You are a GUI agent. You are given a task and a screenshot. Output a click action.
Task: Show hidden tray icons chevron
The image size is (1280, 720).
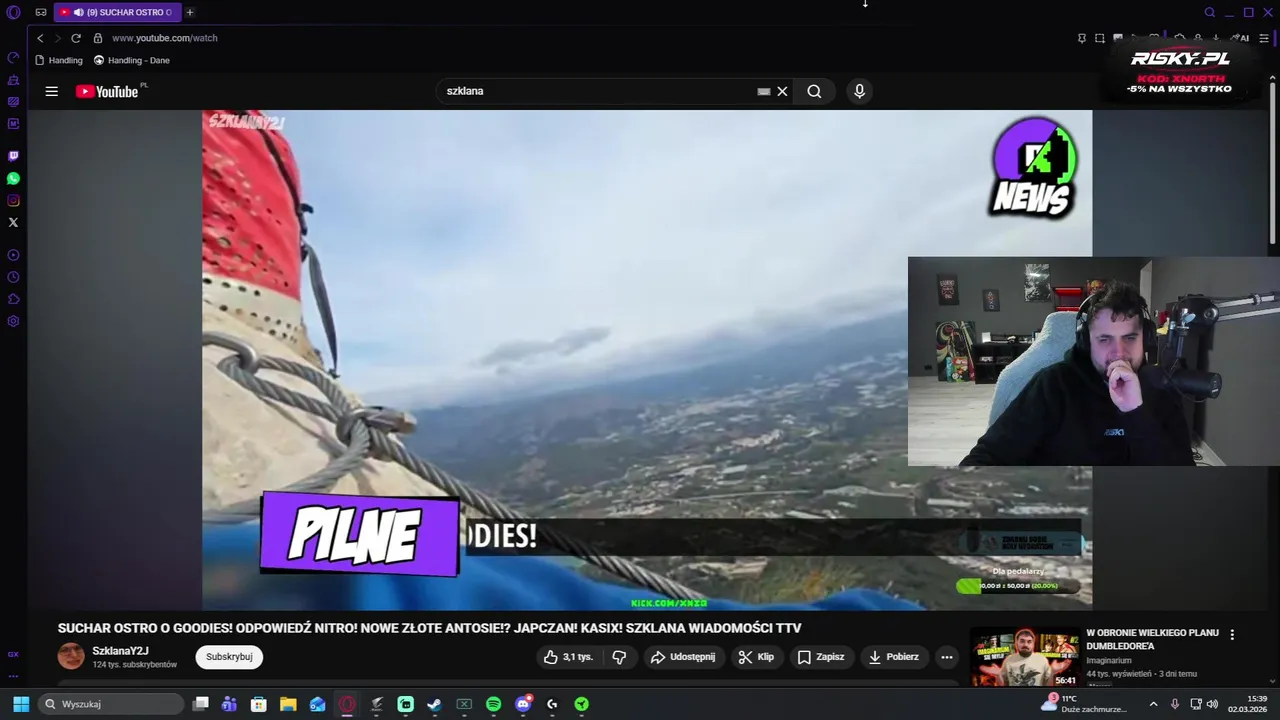[x=1153, y=704]
